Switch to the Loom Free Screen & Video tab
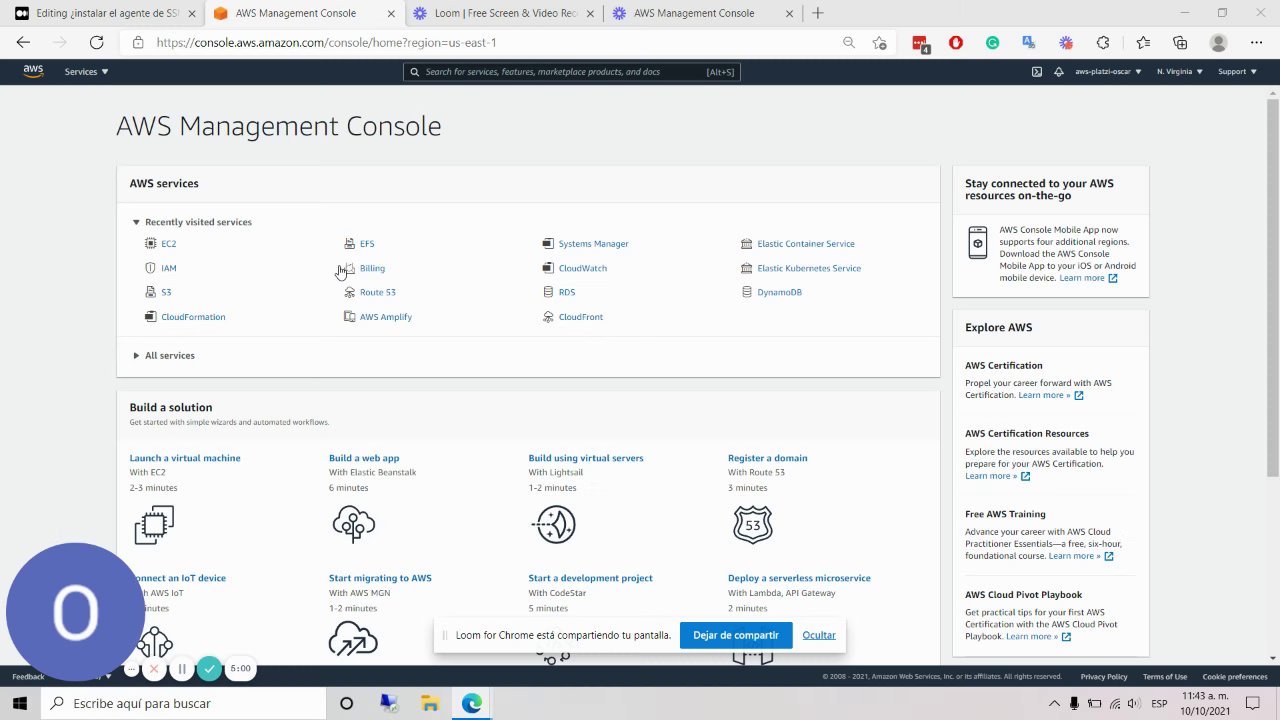This screenshot has width=1280, height=720. tap(504, 14)
